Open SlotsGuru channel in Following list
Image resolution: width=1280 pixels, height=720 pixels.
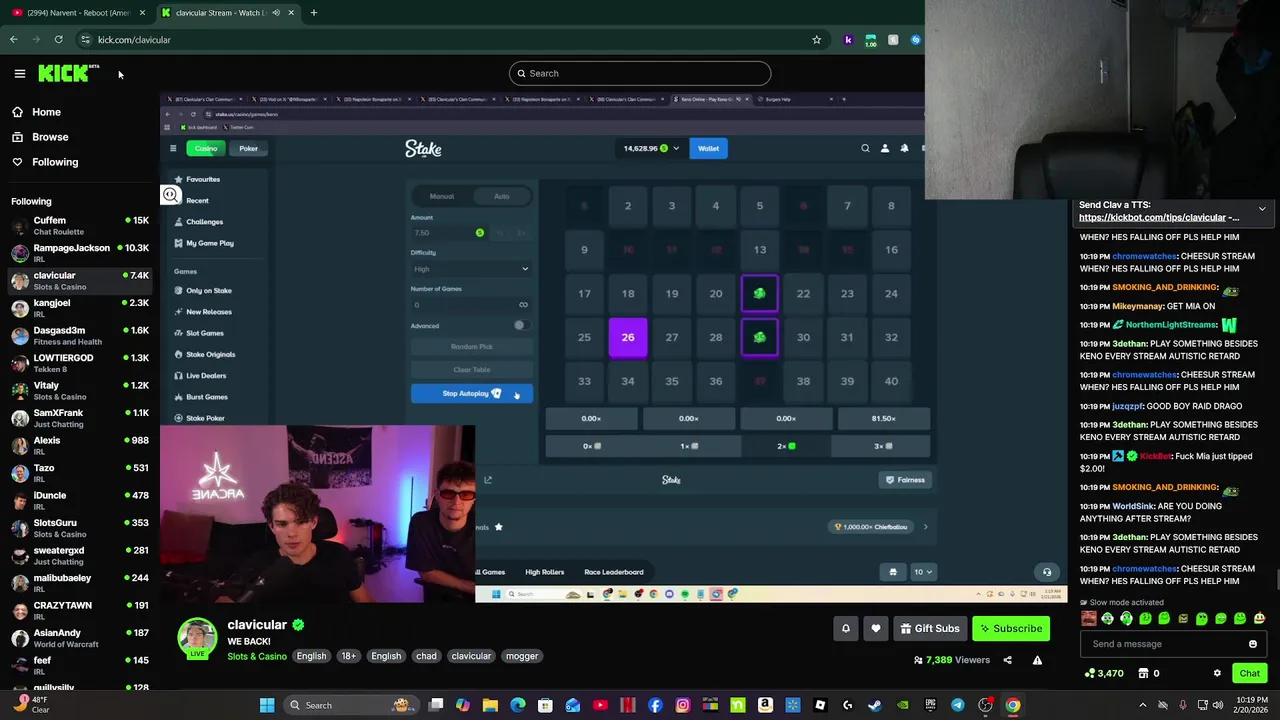tap(80, 527)
